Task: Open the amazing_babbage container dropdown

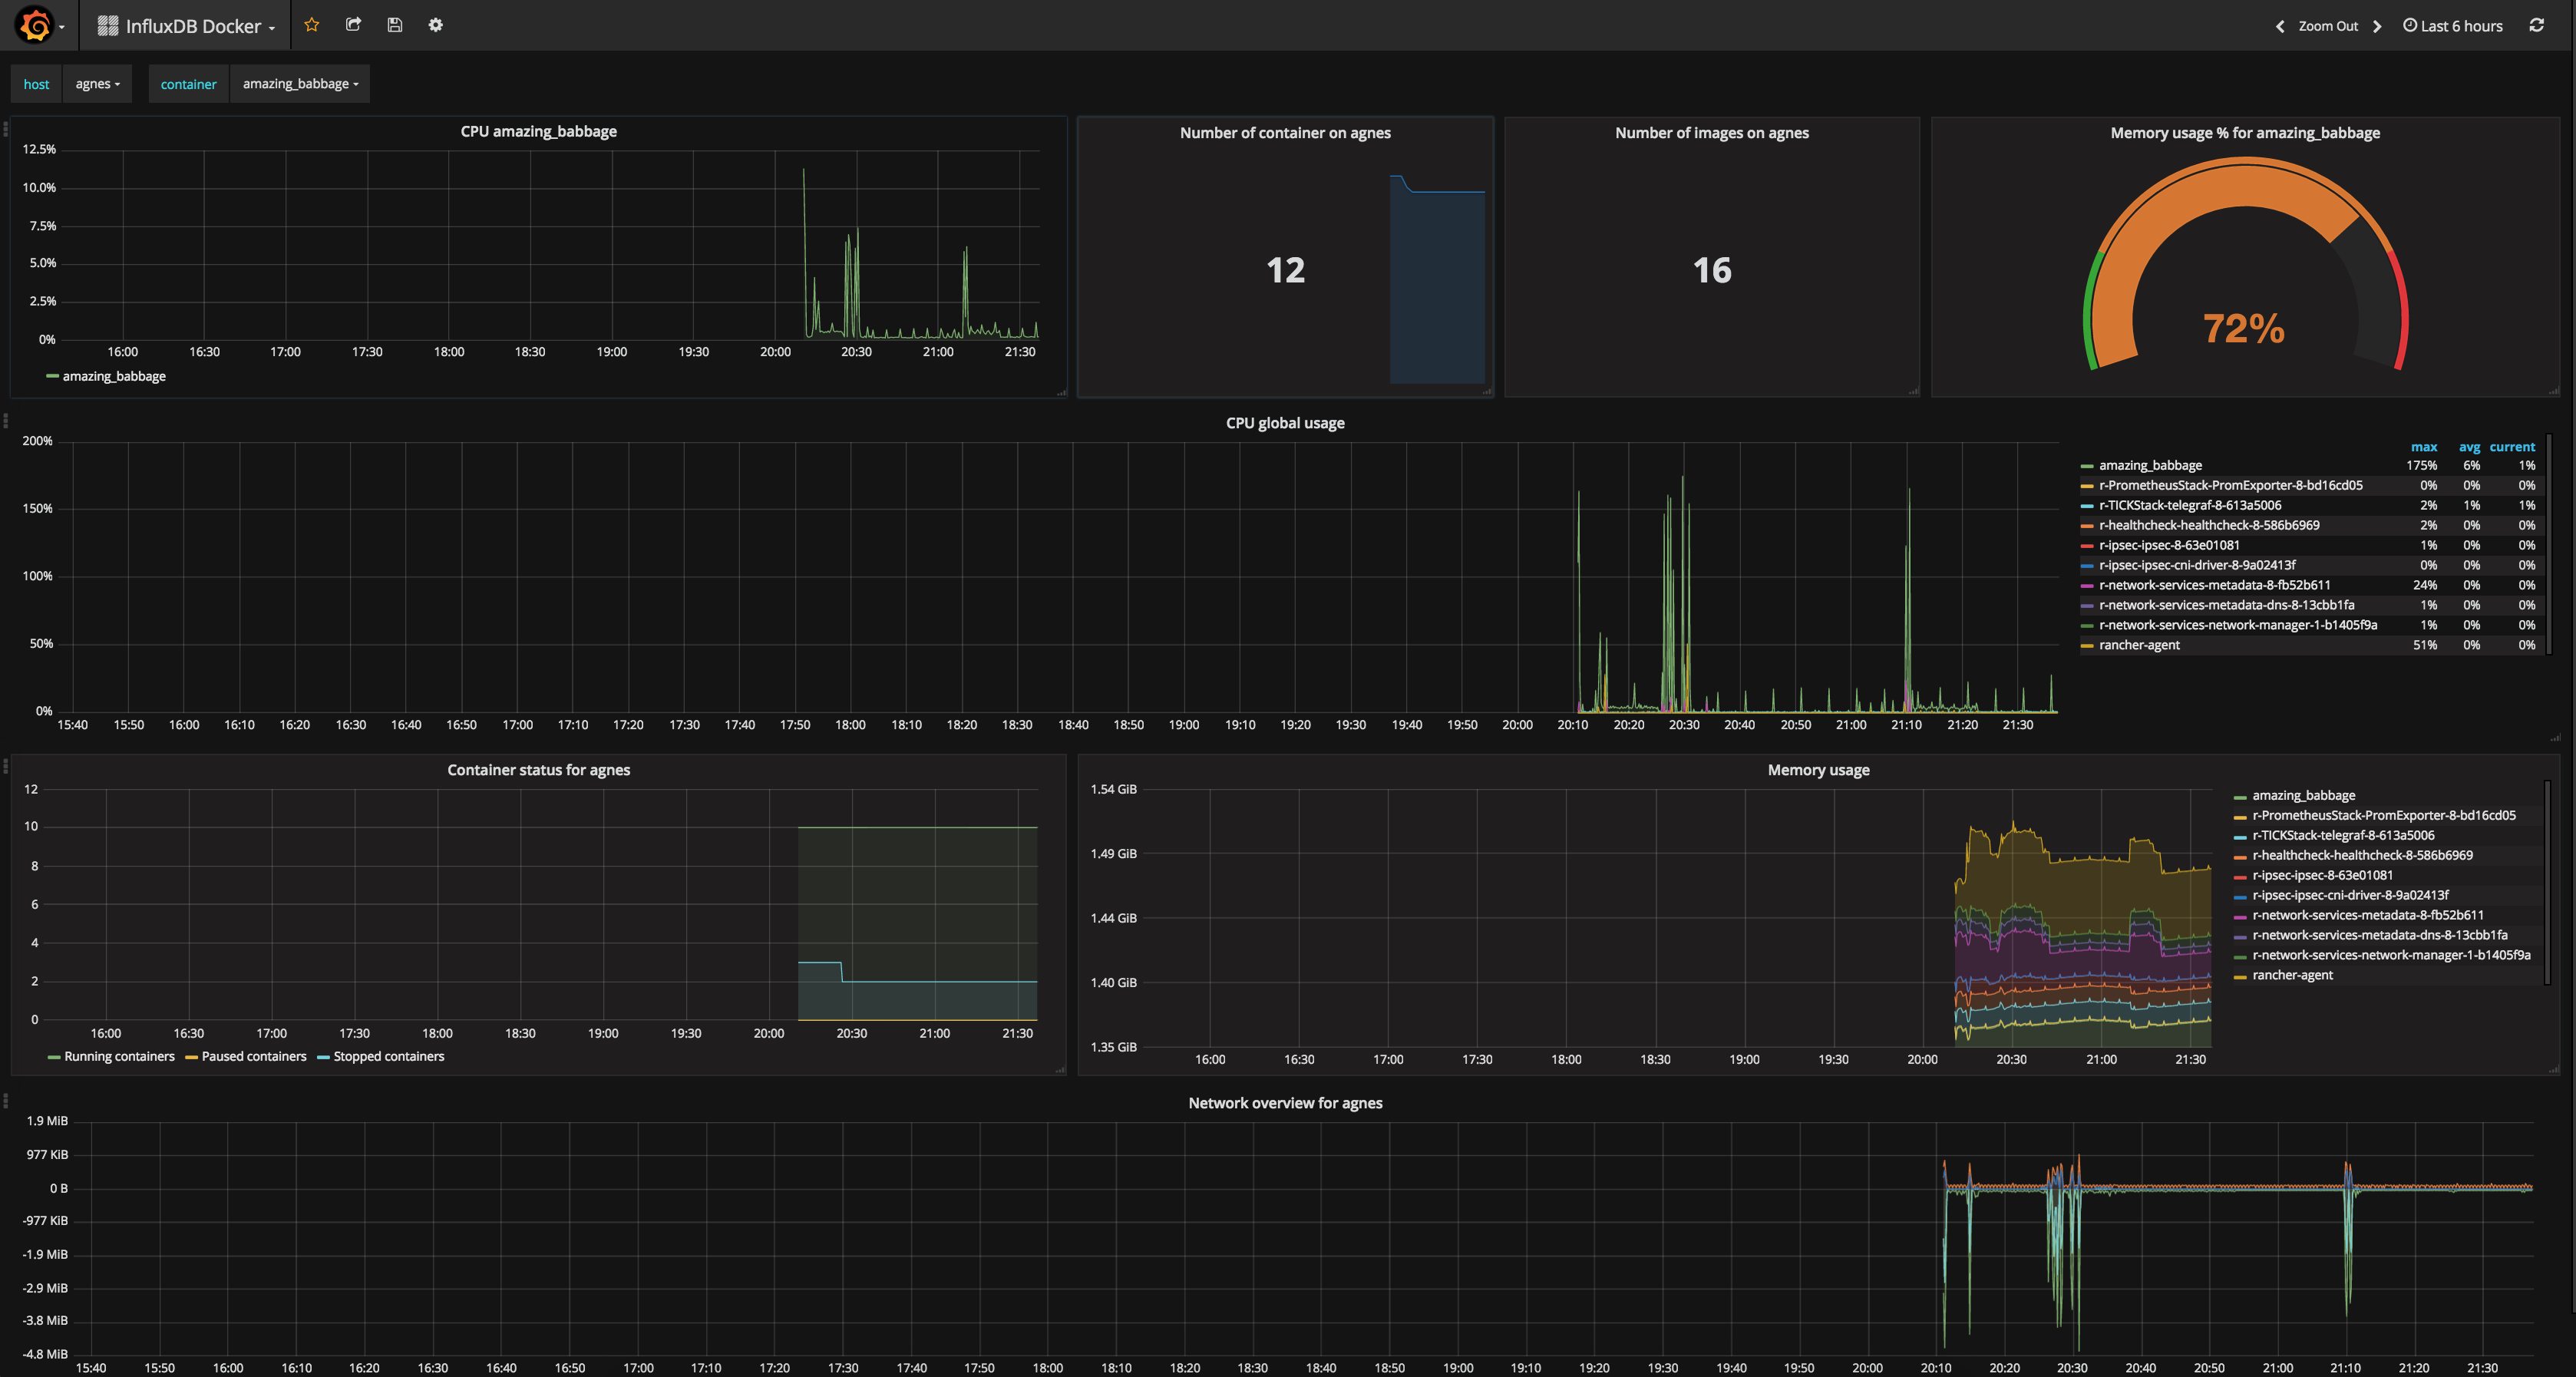Action: tap(299, 84)
